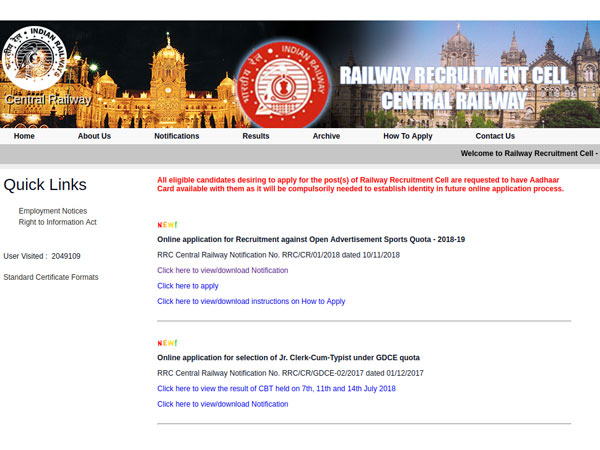View Sports Quota notification download link

pyautogui.click(x=223, y=270)
